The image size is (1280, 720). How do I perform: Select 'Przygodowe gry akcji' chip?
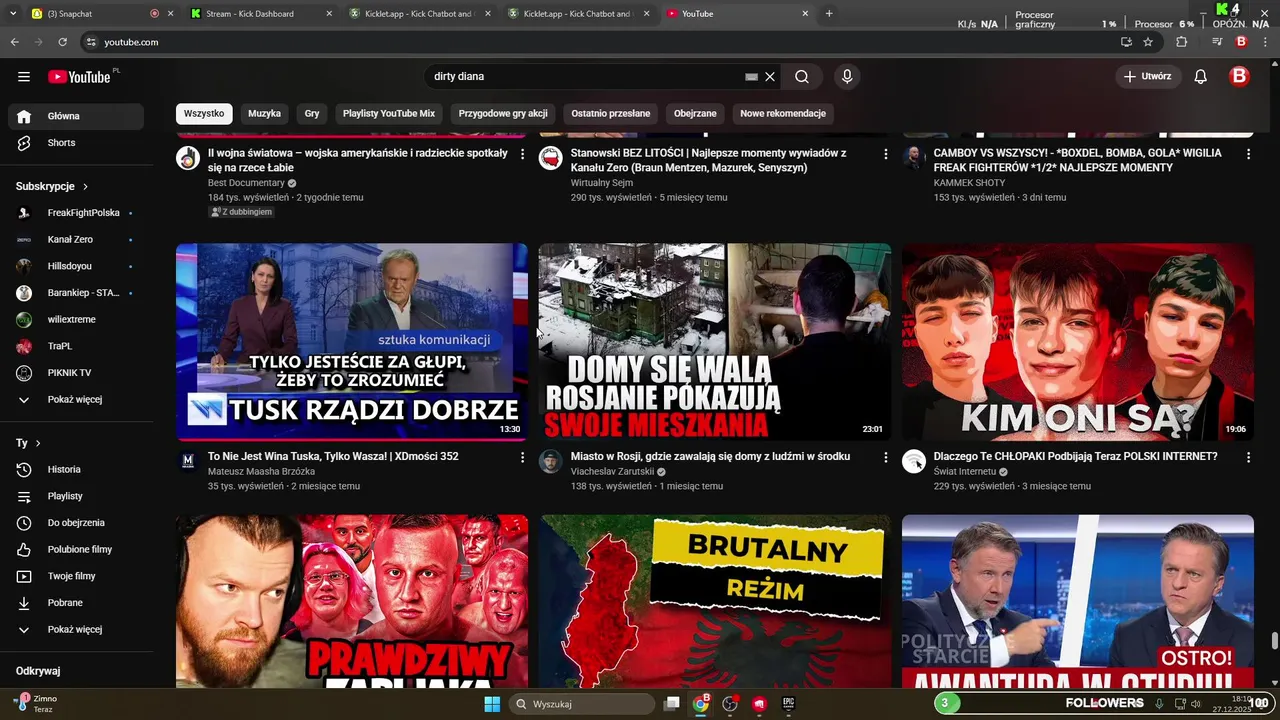(503, 114)
